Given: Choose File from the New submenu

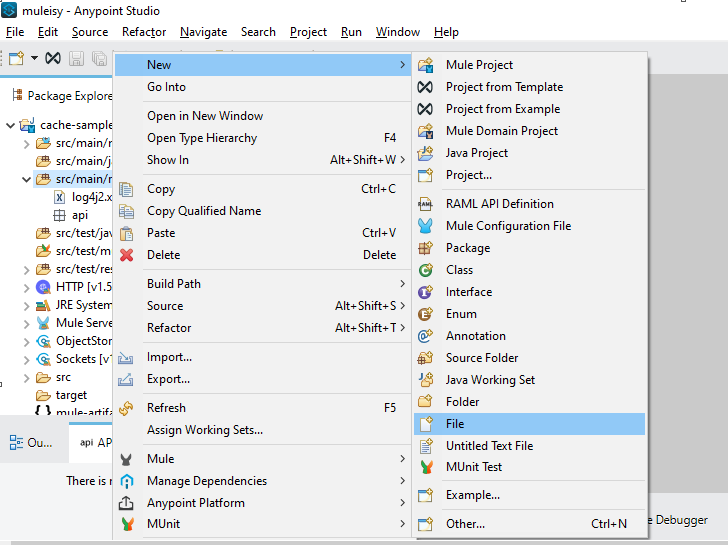Looking at the screenshot, I should click(529, 424).
